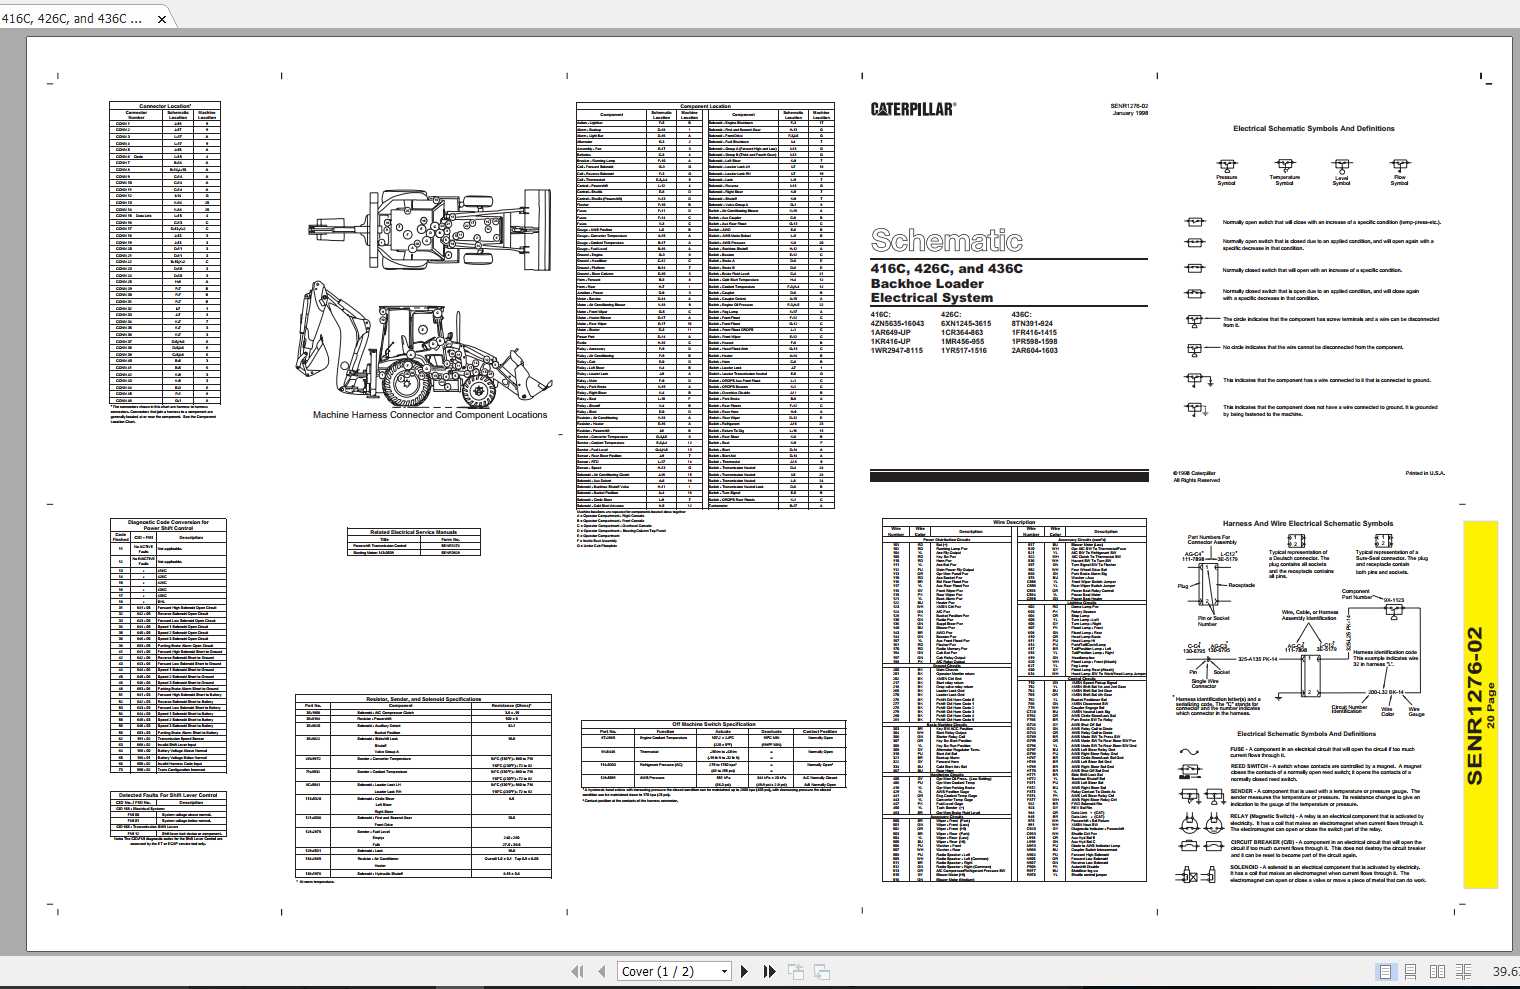Screen dimensions: 1520x989
Task: Click the Backhoe Loader subtitle
Action: [x=925, y=283]
